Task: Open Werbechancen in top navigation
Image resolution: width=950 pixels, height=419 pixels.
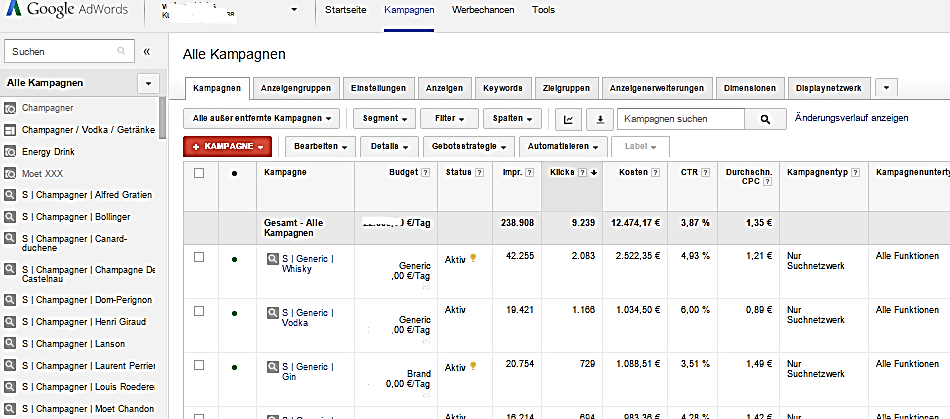Action: (483, 10)
